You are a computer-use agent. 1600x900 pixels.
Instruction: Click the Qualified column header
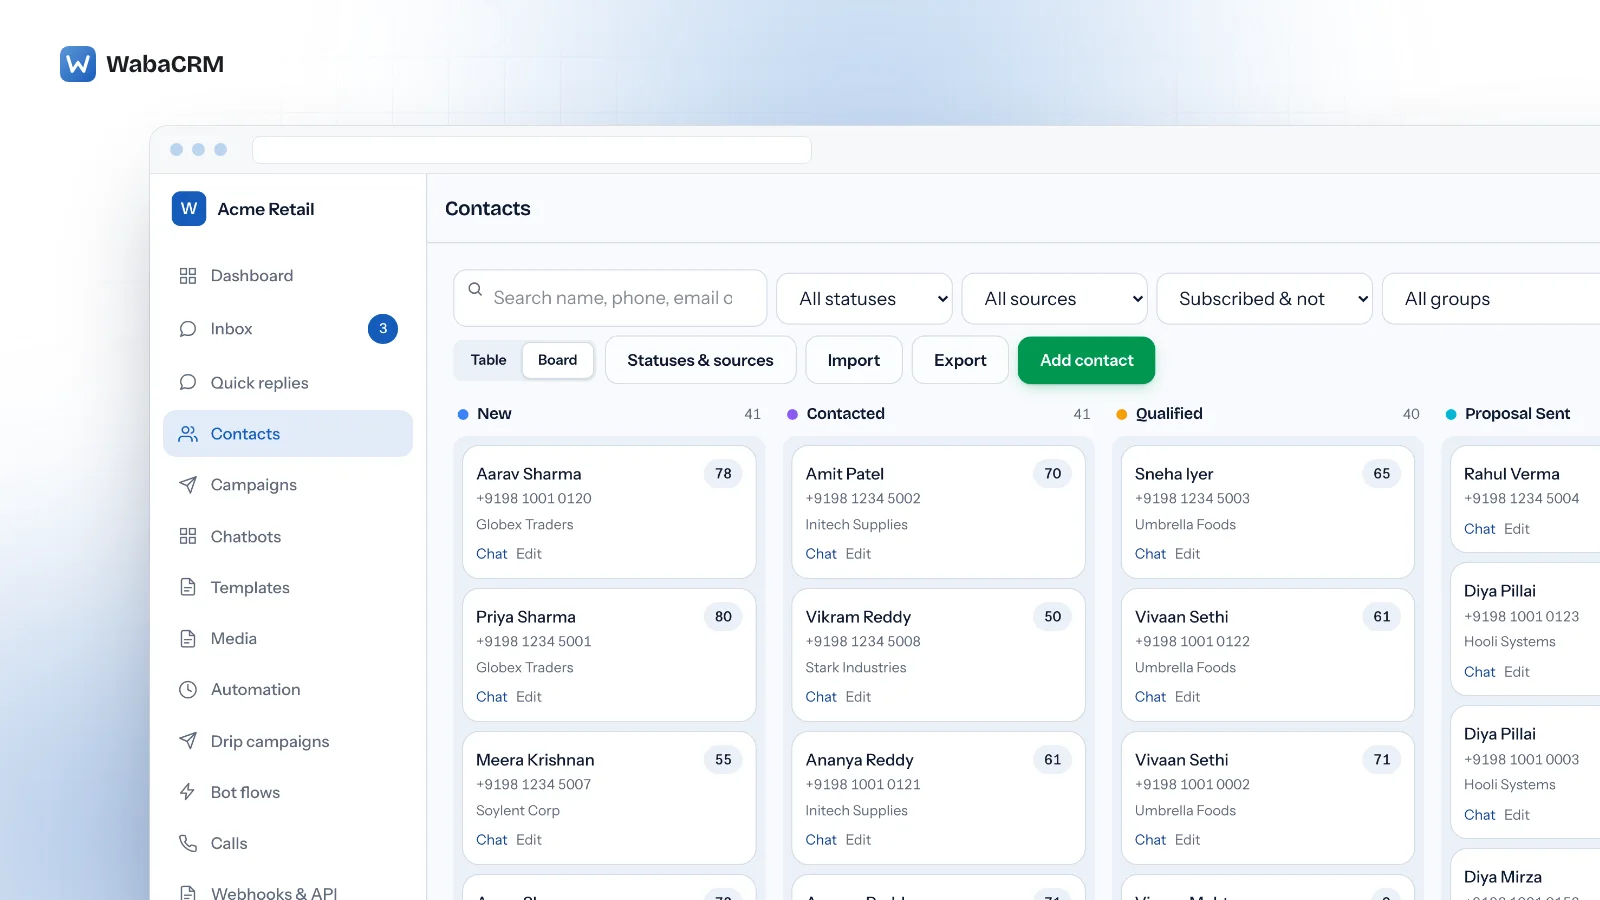click(x=1169, y=414)
